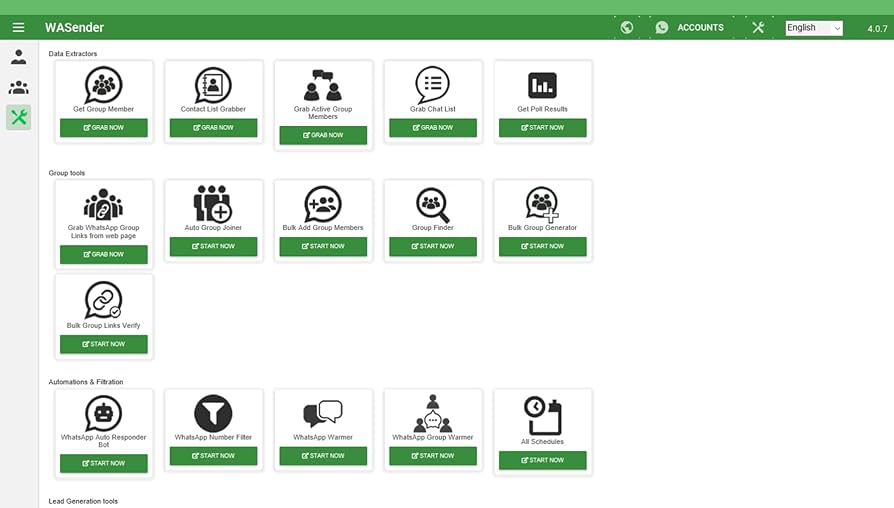Viewport: 894px width, 508px height.
Task: Select the tools sidebar icon
Action: pyautogui.click(x=18, y=117)
